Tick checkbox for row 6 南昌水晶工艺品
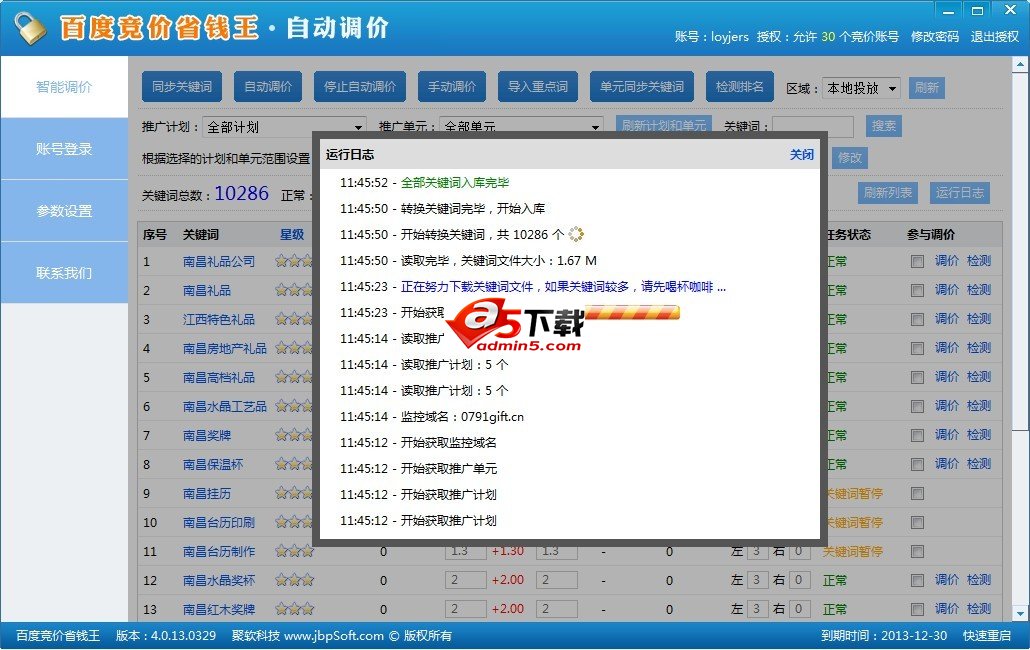1030x650 pixels. pyautogui.click(x=917, y=406)
